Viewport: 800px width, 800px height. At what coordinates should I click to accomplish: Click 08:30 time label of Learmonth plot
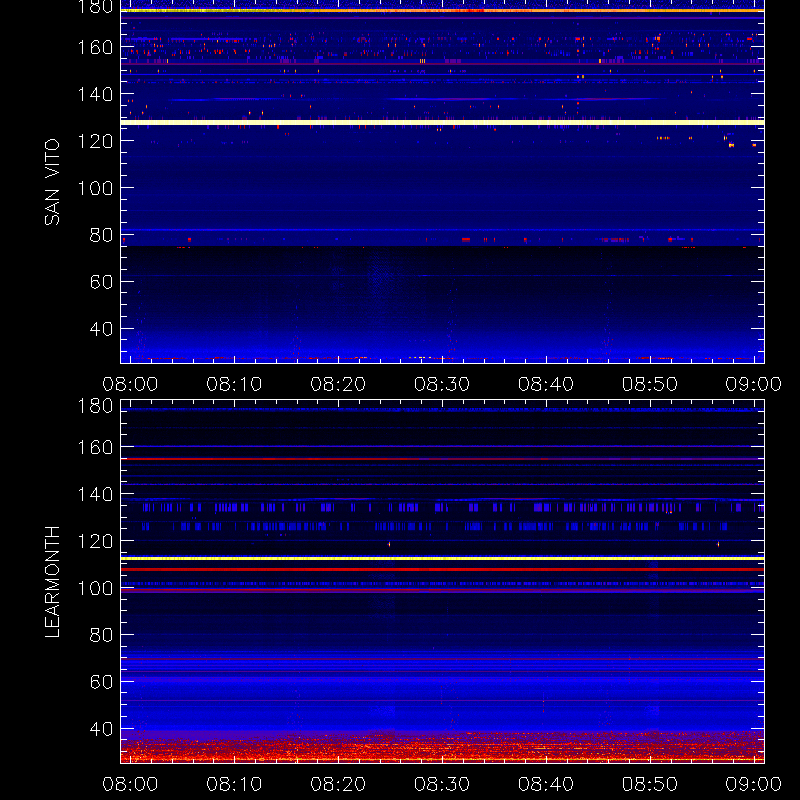[442, 784]
